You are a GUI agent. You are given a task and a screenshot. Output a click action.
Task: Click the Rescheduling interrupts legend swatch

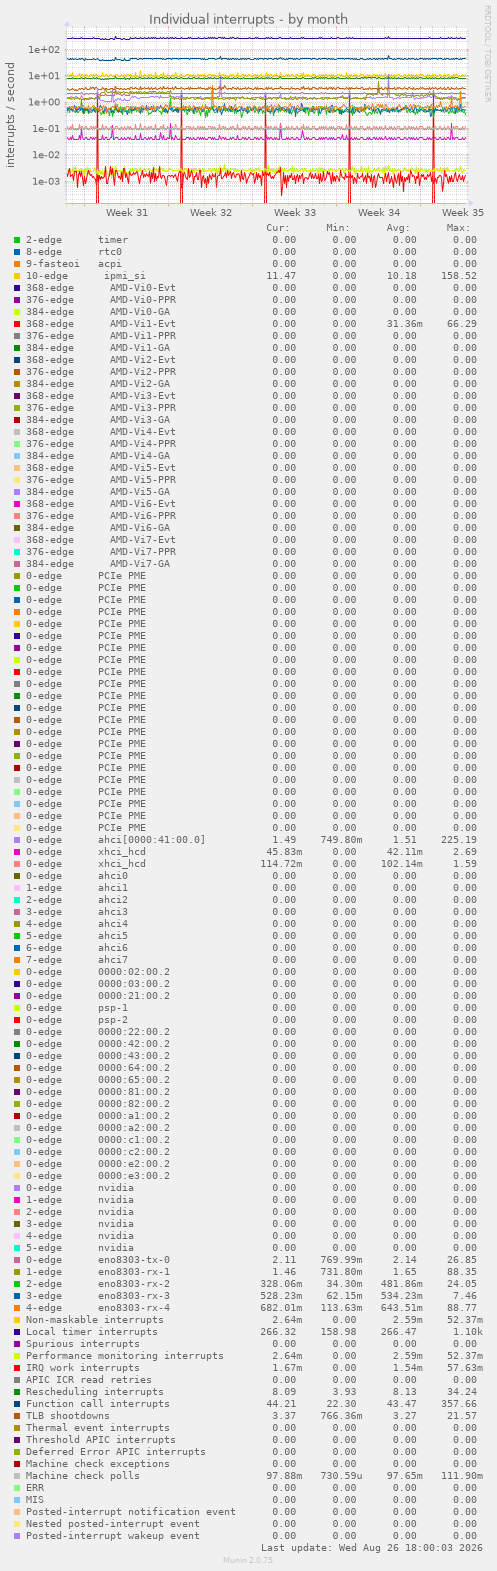pyautogui.click(x=17, y=1392)
